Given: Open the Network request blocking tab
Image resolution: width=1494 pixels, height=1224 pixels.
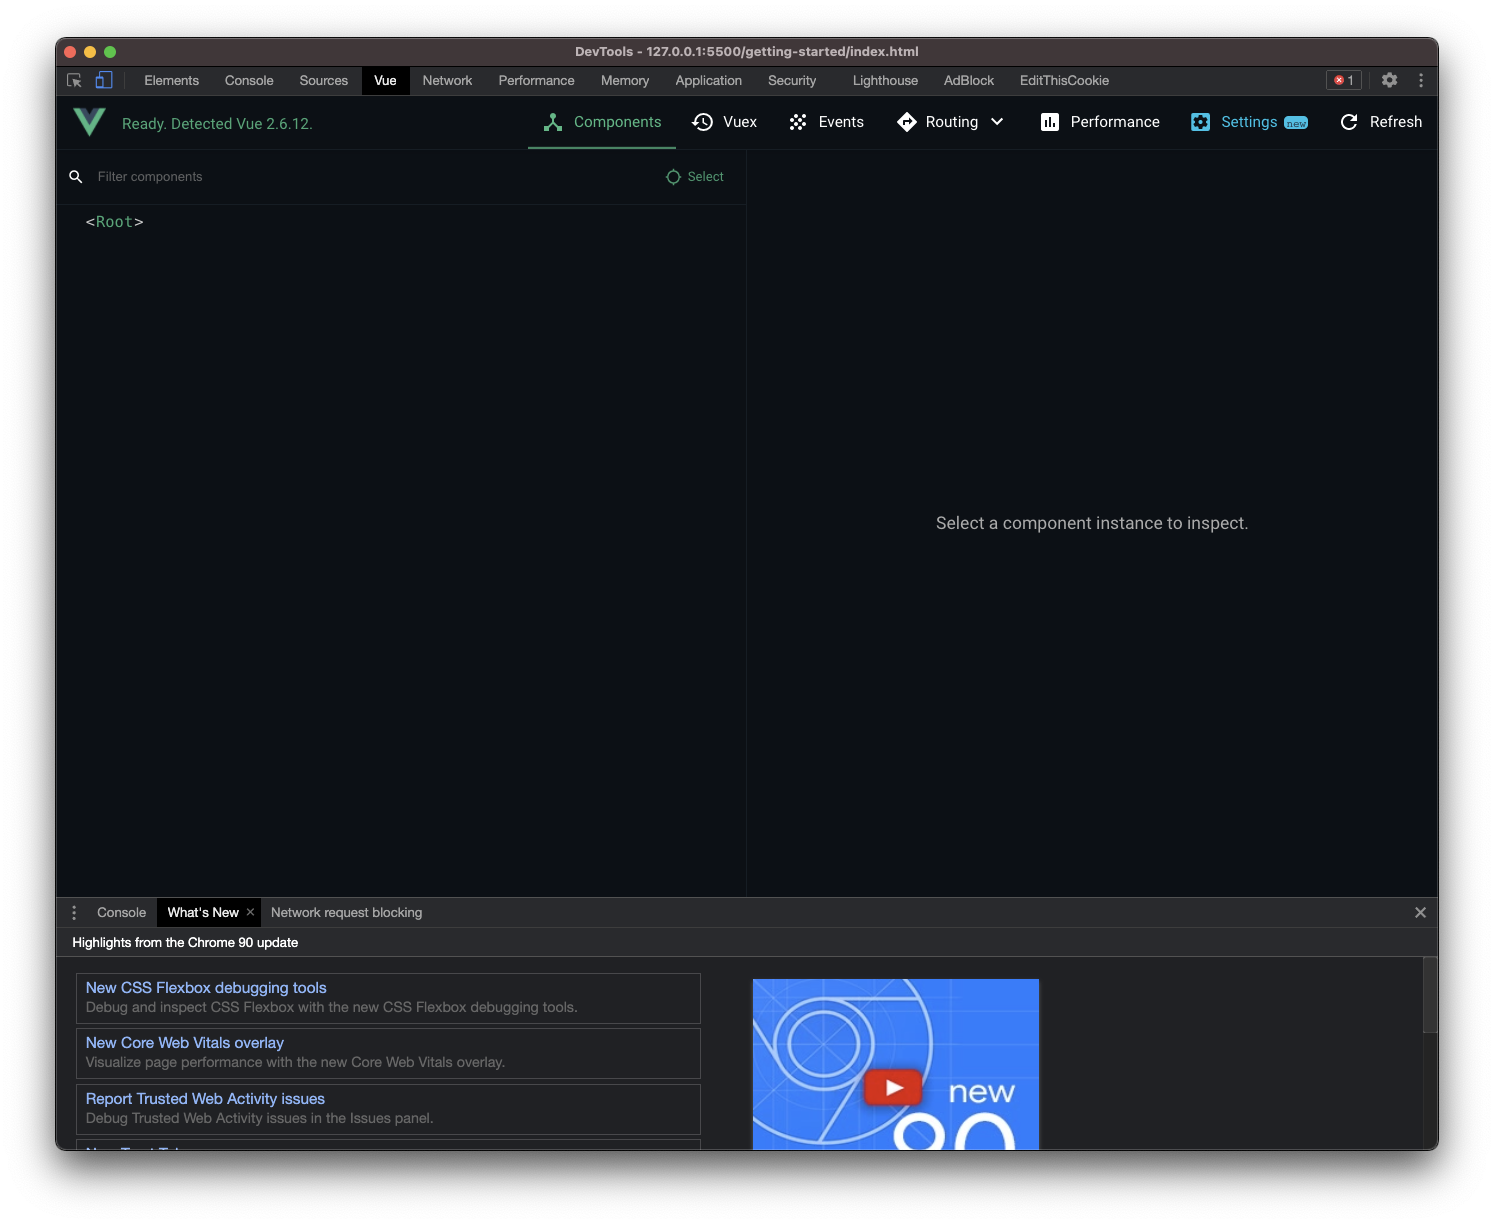Looking at the screenshot, I should 346,913.
